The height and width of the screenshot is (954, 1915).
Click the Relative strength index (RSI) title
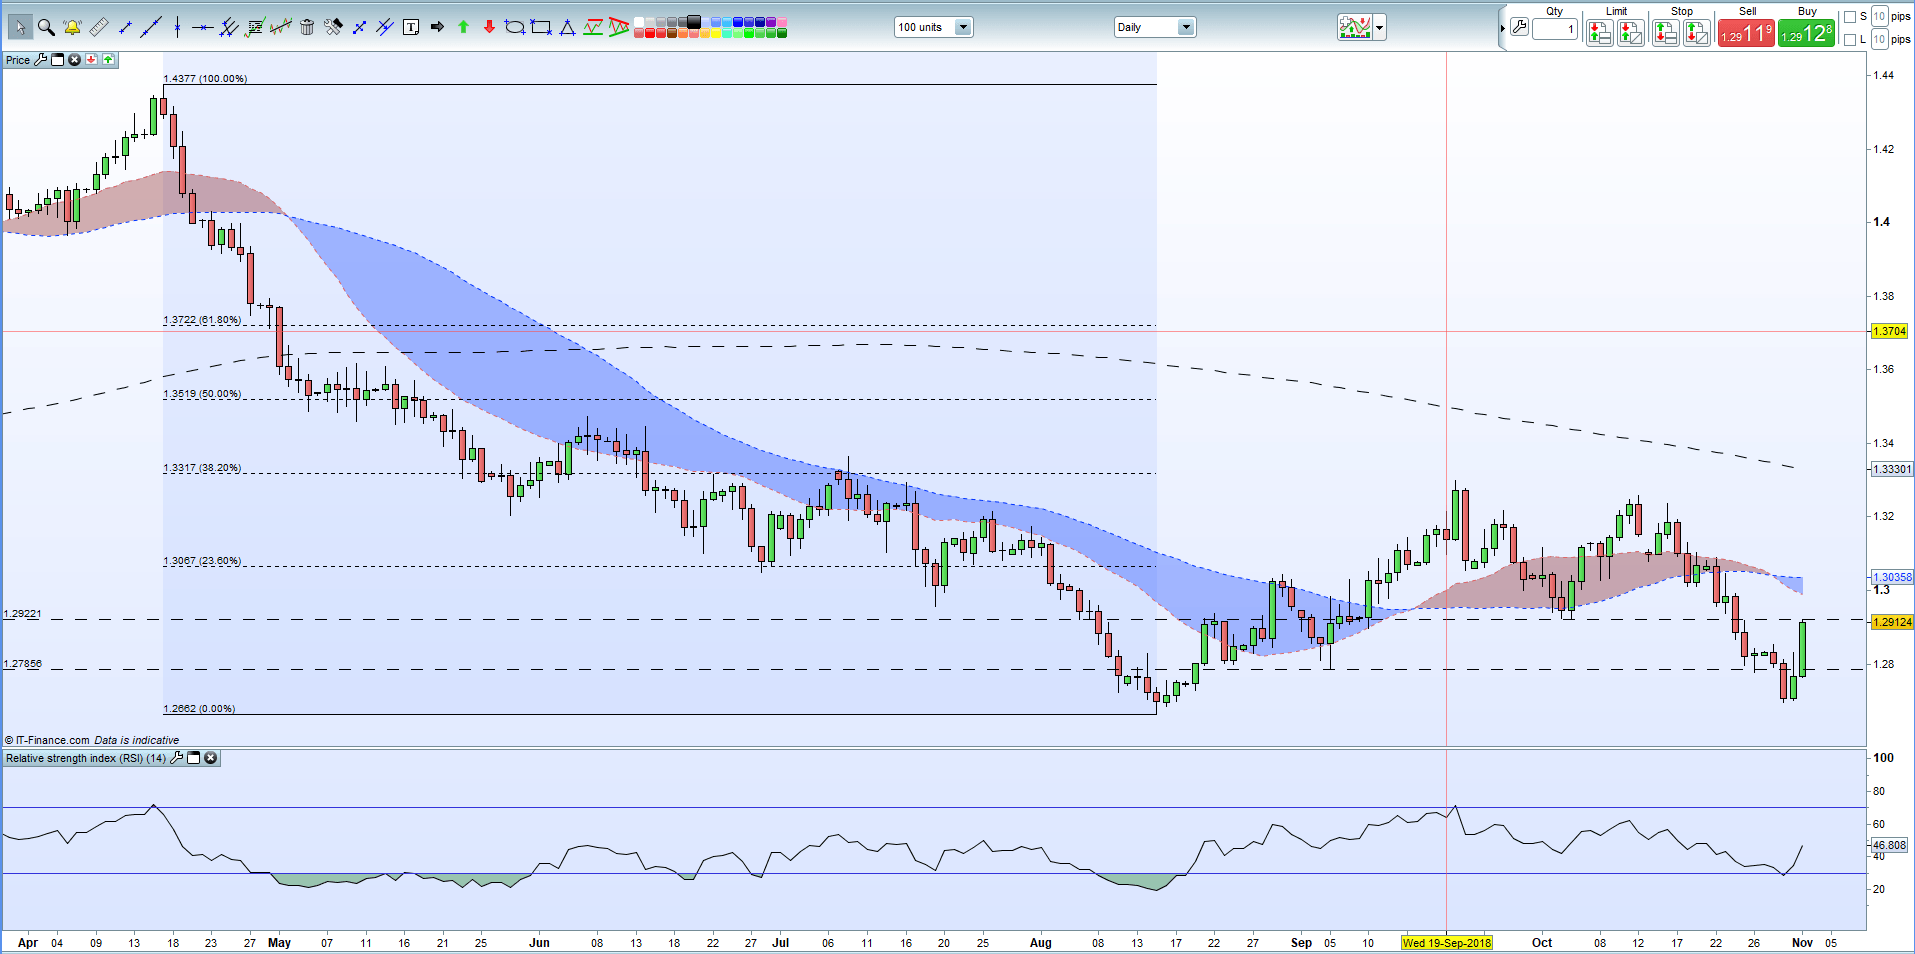tap(86, 758)
